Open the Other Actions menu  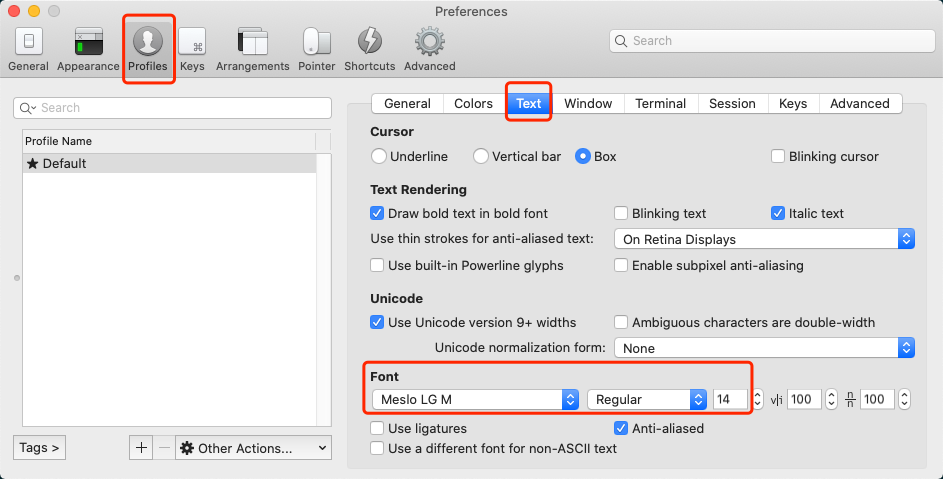(x=253, y=448)
